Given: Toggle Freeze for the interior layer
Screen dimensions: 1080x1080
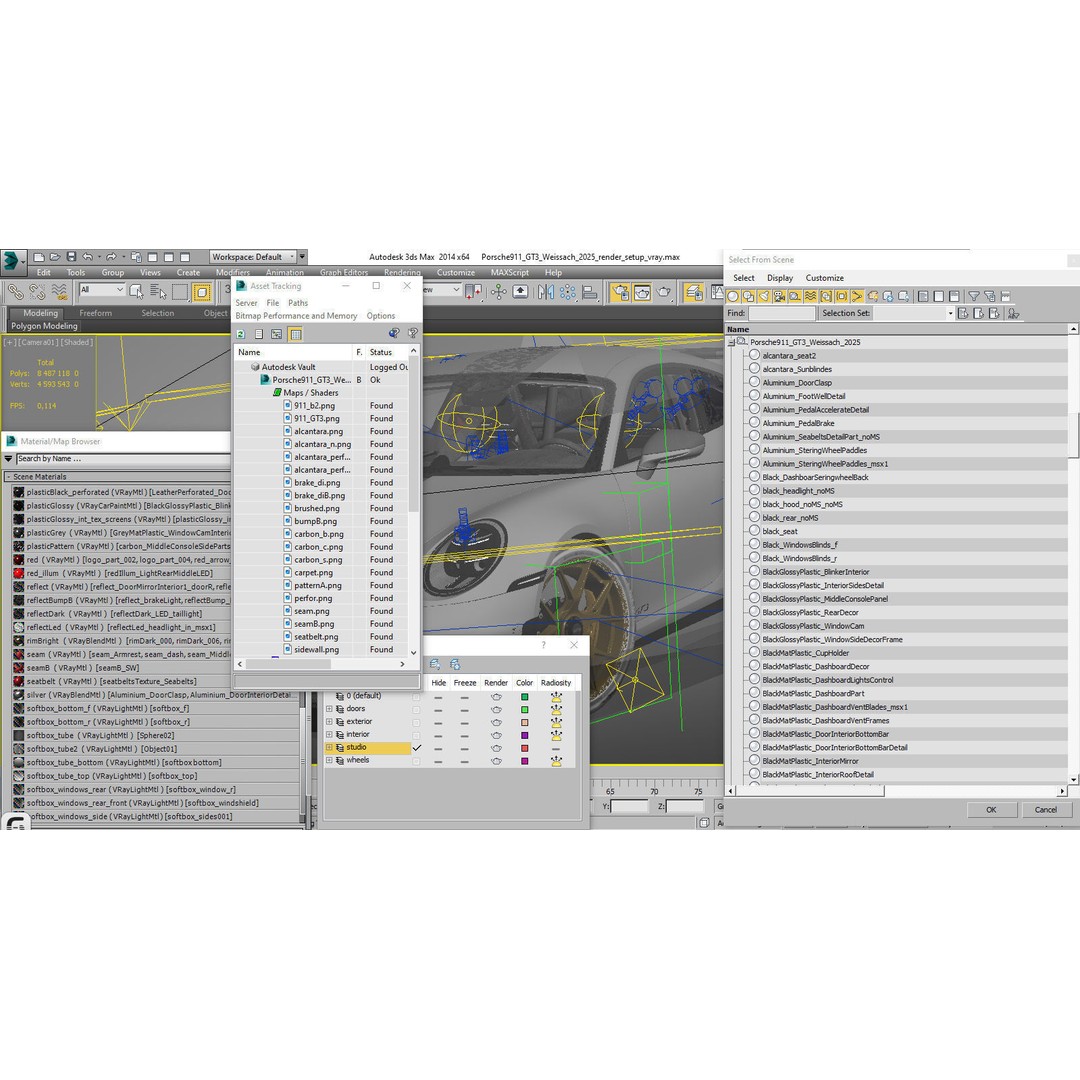Looking at the screenshot, I should tap(464, 736).
